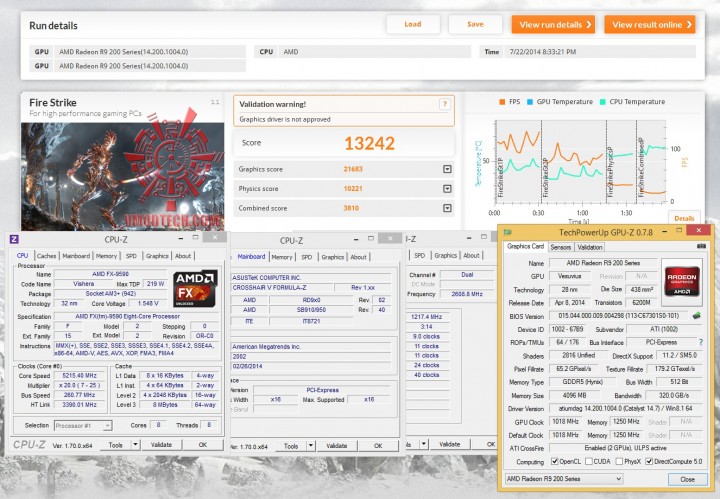
Task: Click the Physics score value 10221
Action: point(353,189)
